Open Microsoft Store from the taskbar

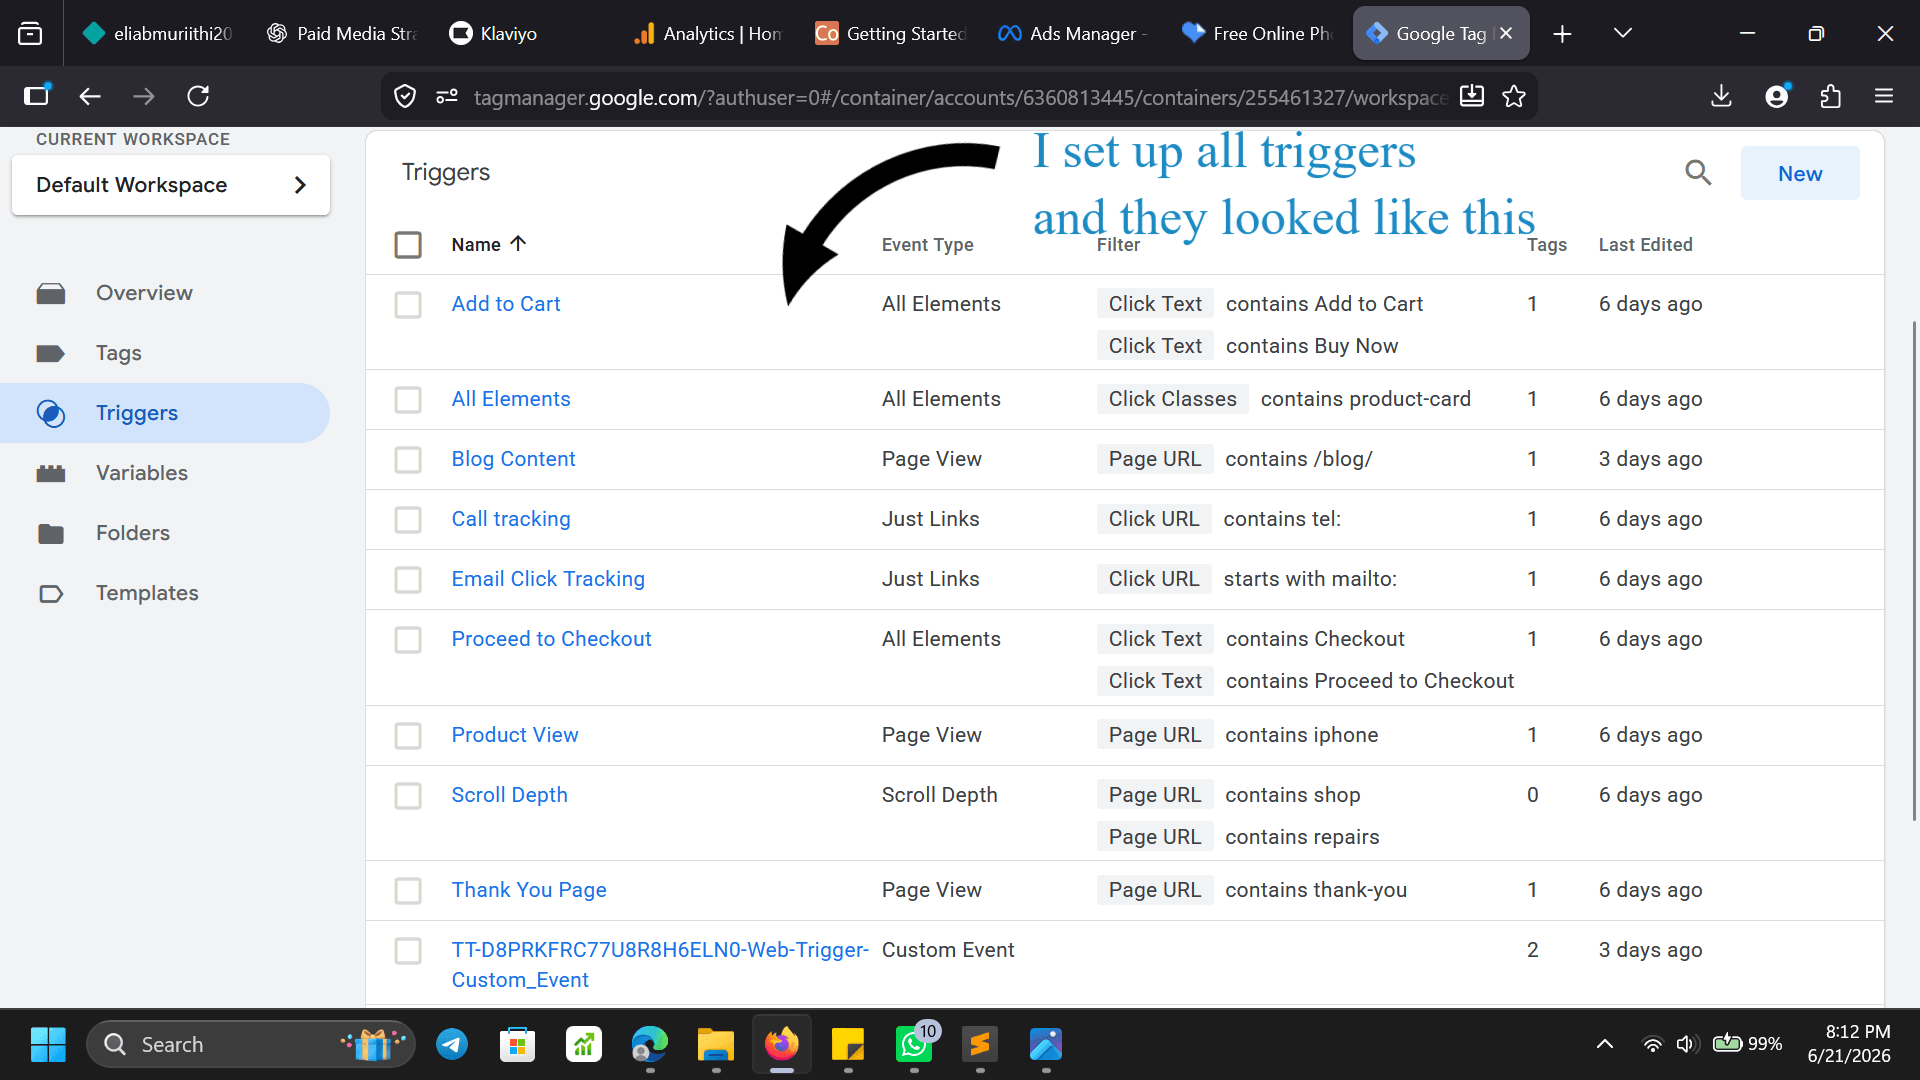(518, 1045)
